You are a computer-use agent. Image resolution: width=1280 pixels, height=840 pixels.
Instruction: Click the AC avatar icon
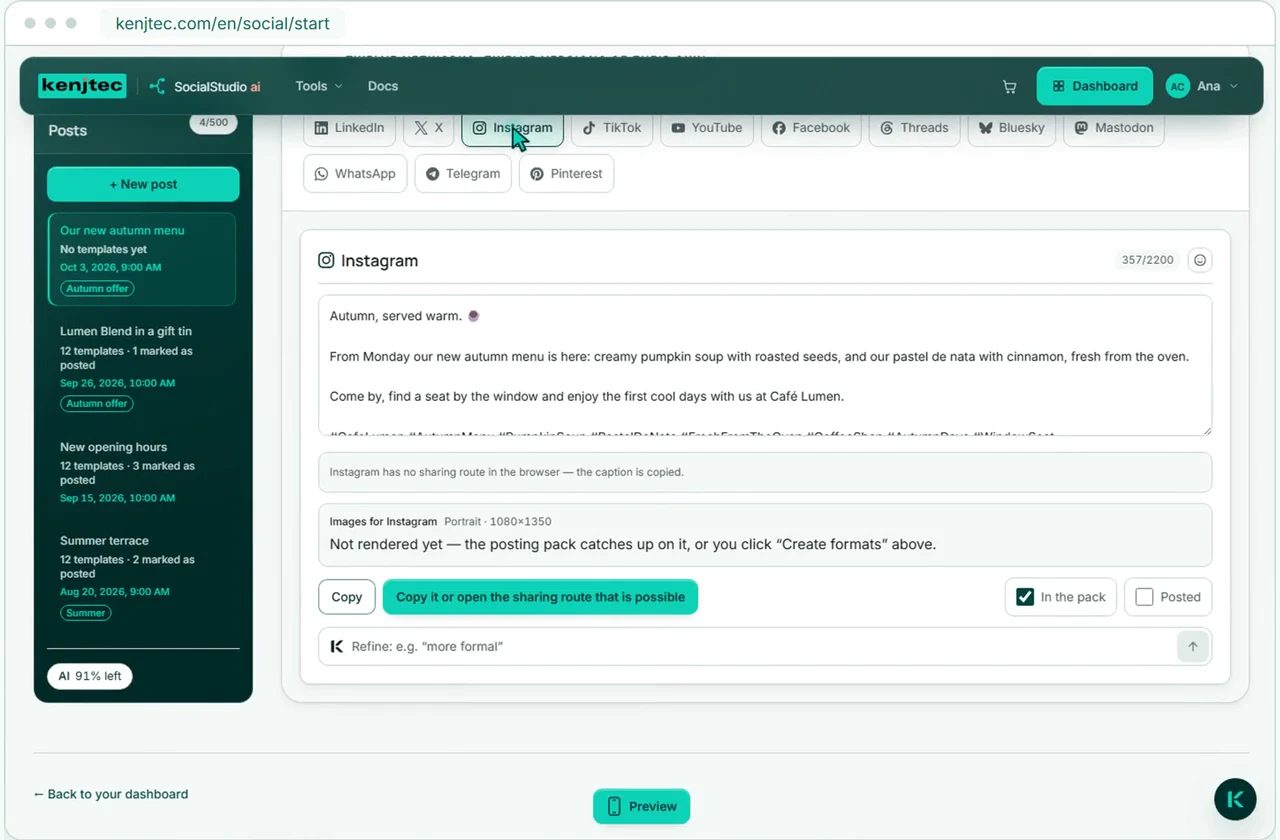1177,87
